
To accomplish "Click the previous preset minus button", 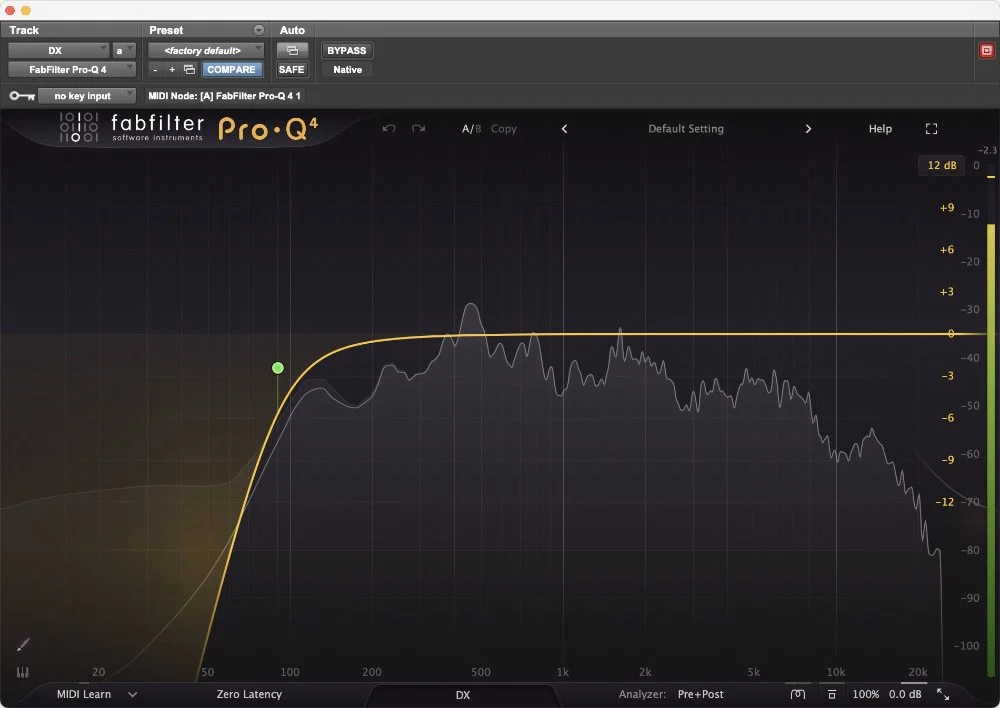I will [x=155, y=70].
